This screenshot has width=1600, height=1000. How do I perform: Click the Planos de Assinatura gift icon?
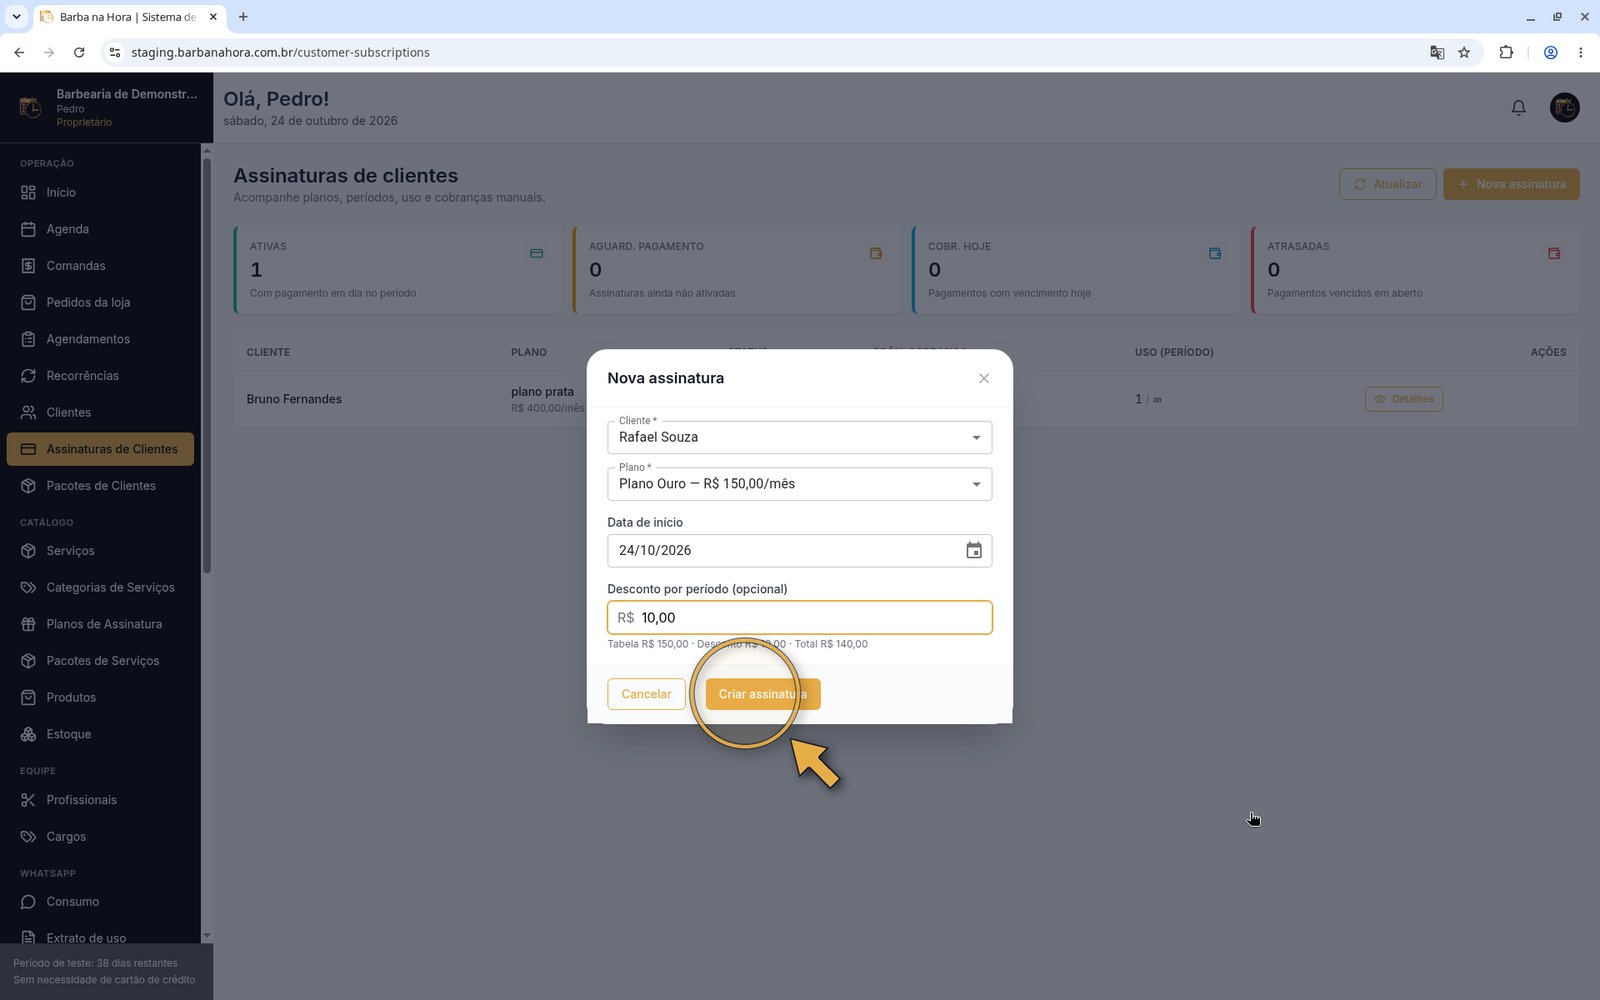[x=28, y=624]
